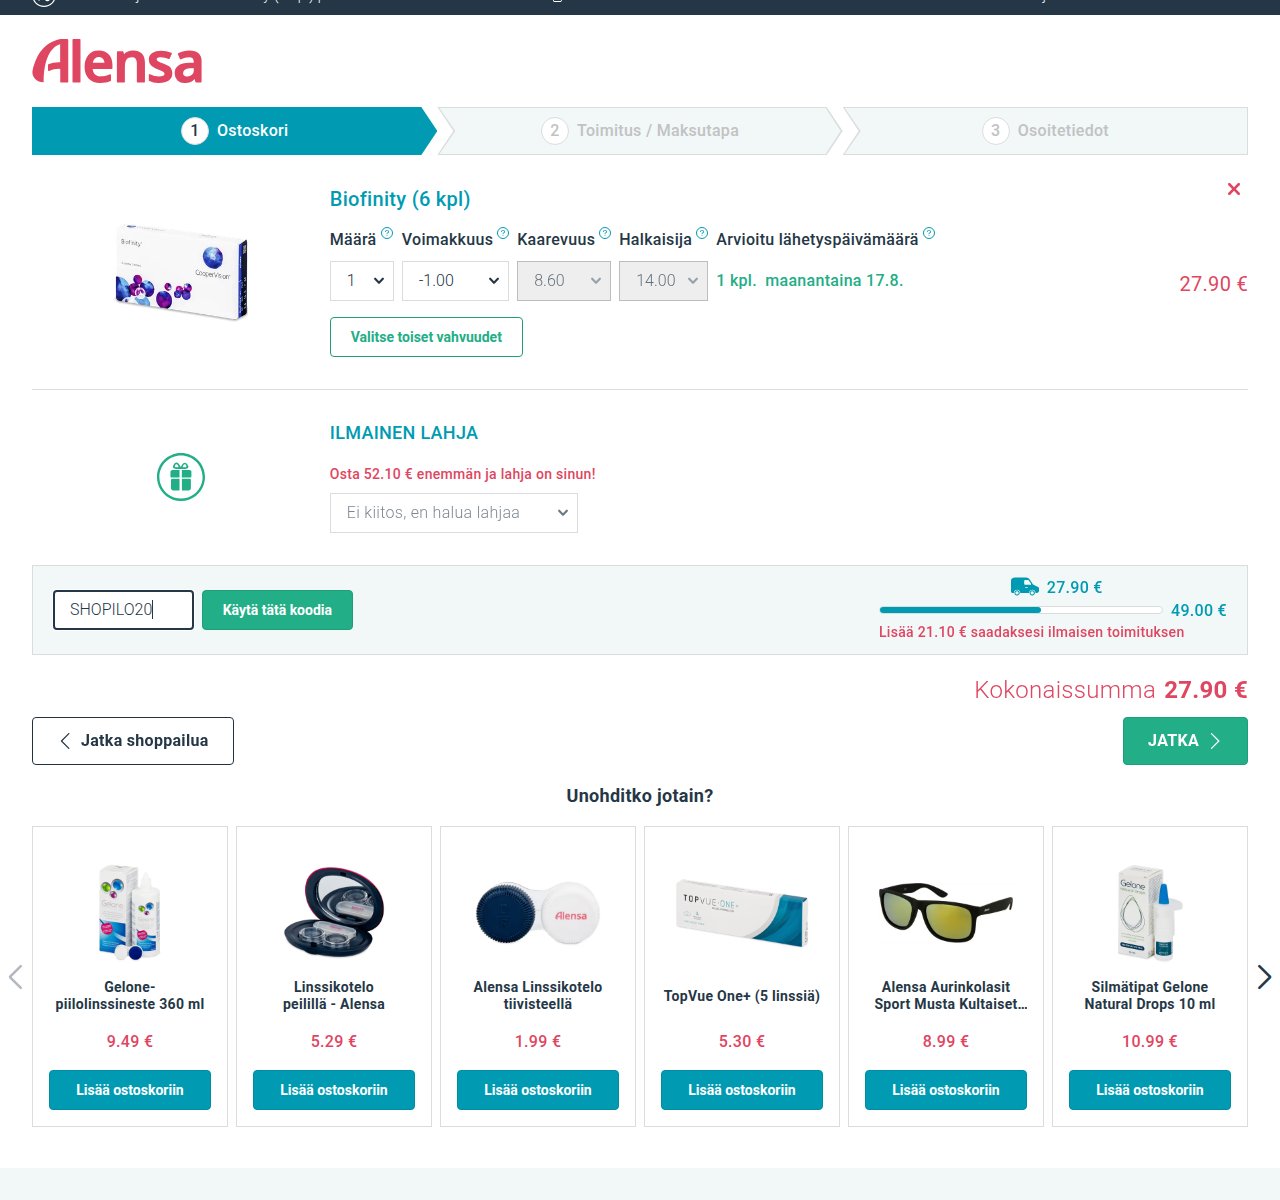Image resolution: width=1280 pixels, height=1200 pixels.
Task: Show next recommended products with the right arrow
Action: 1264,977
